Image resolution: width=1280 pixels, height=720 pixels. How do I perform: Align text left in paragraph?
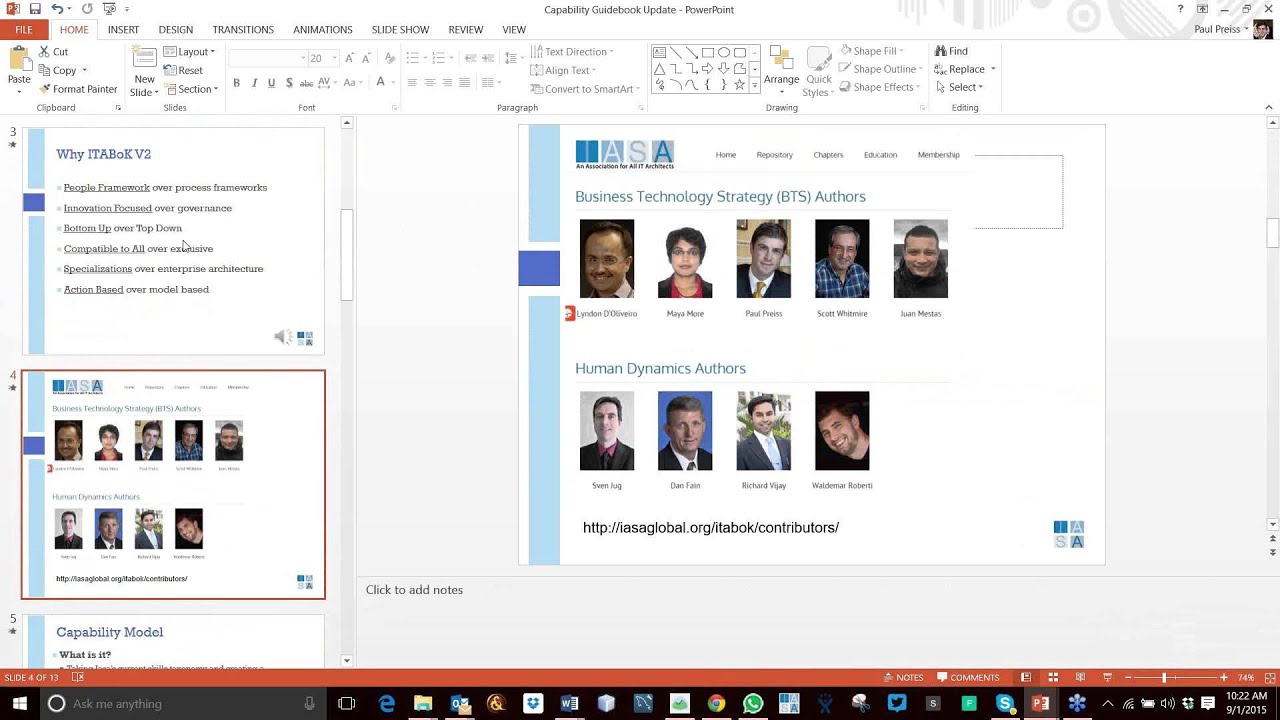click(x=411, y=83)
